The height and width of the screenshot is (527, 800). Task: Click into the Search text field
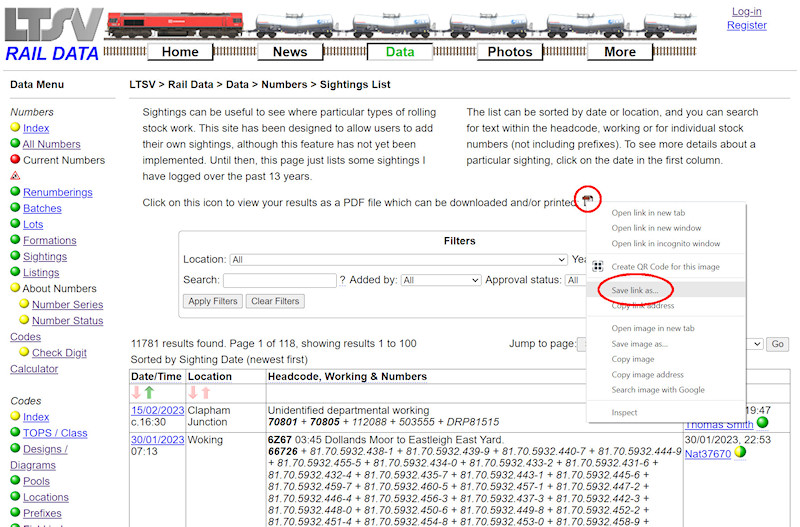pos(279,281)
